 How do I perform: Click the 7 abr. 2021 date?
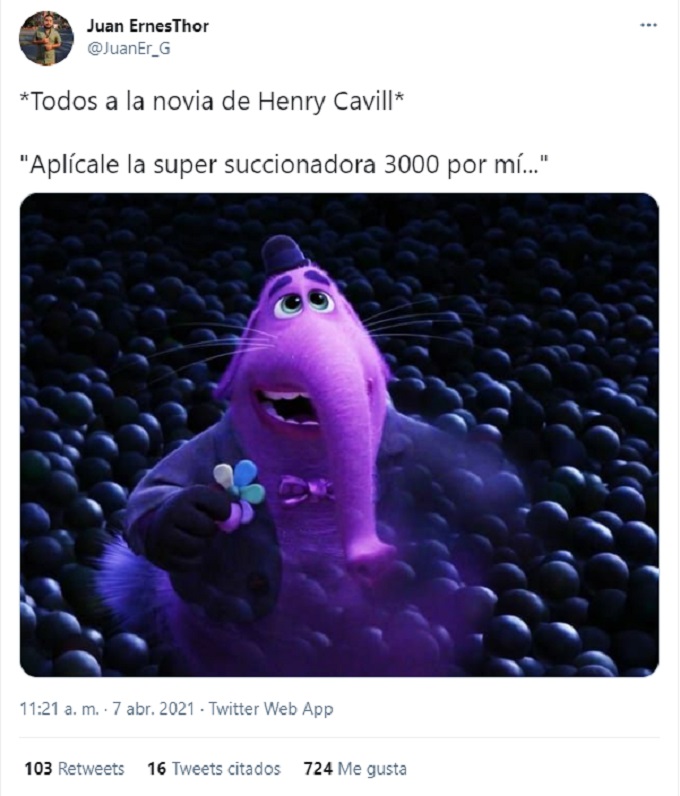[x=153, y=708]
